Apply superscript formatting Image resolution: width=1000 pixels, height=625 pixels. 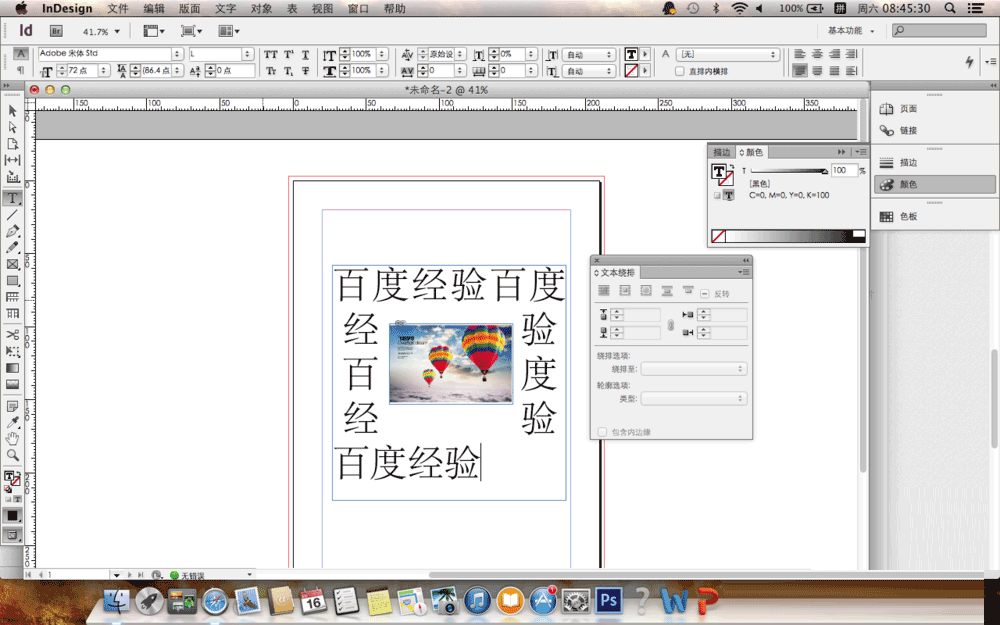(x=288, y=55)
